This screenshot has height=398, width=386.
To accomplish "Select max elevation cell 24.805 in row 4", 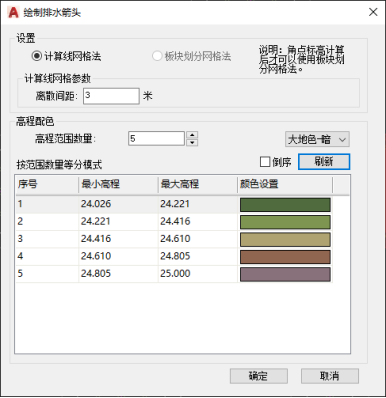I will [198, 256].
